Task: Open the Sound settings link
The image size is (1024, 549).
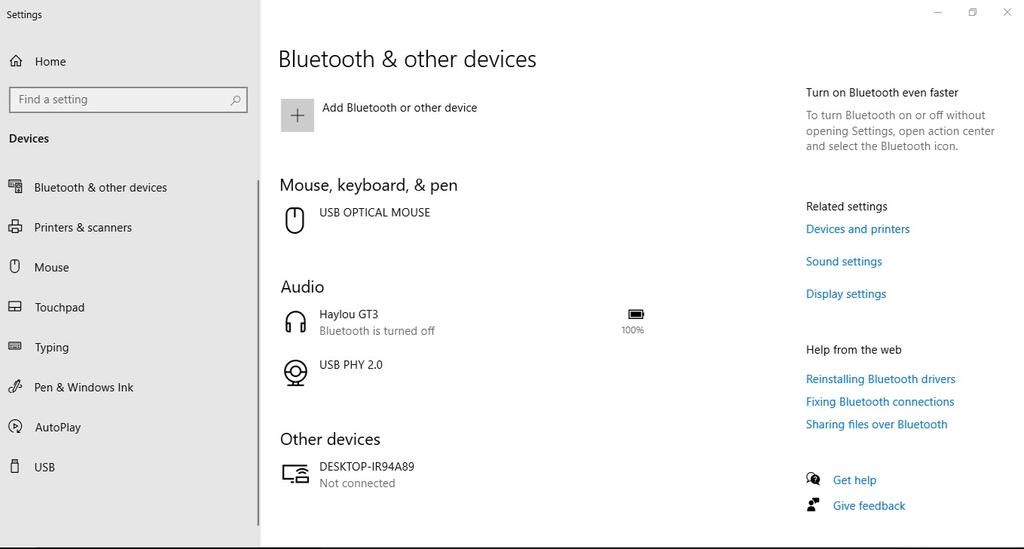Action: (844, 262)
